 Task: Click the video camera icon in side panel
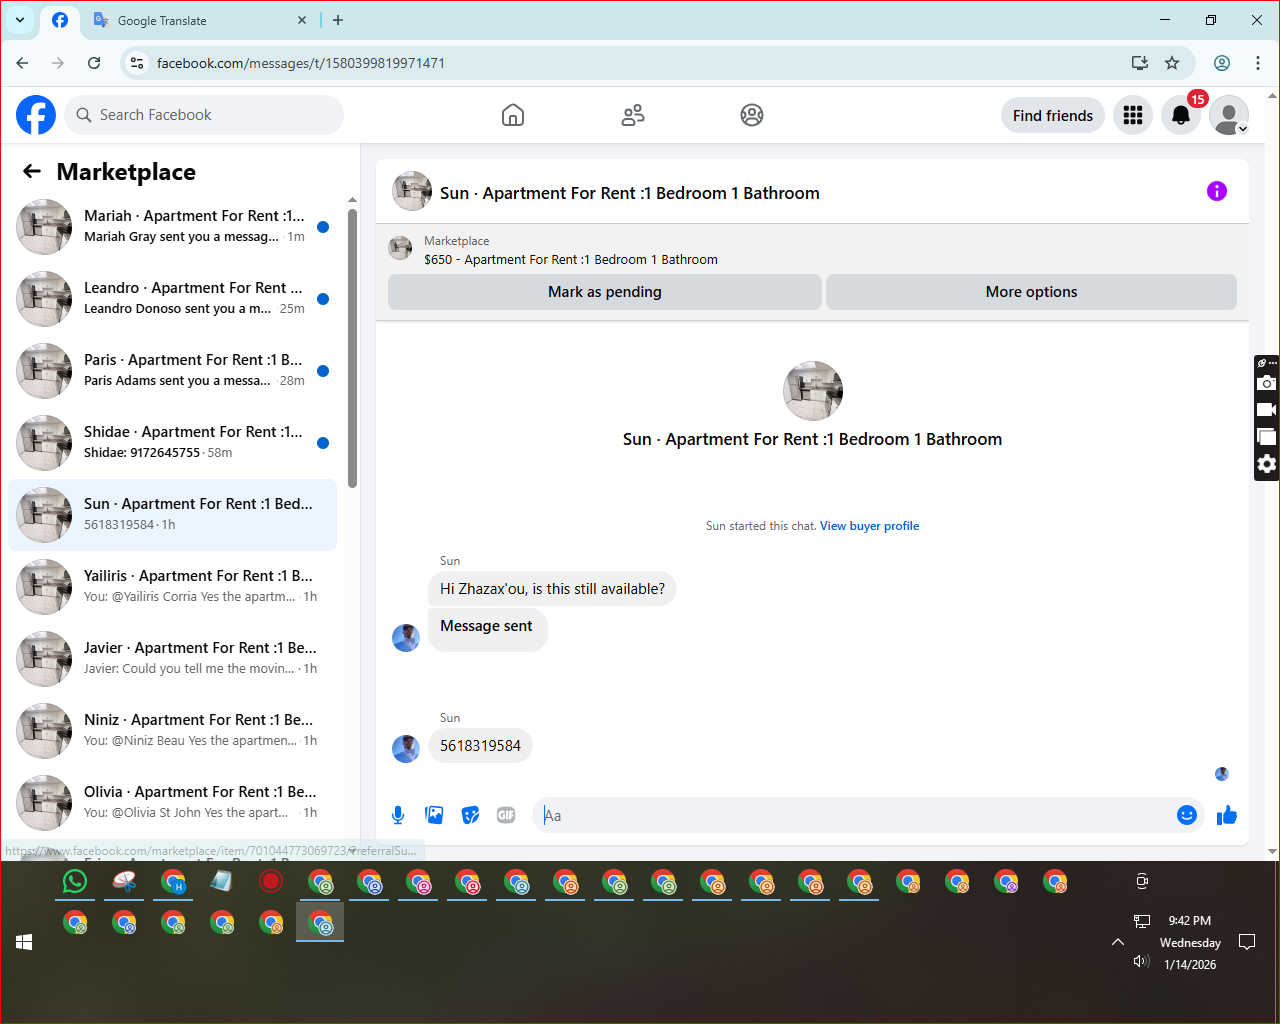[x=1267, y=410]
